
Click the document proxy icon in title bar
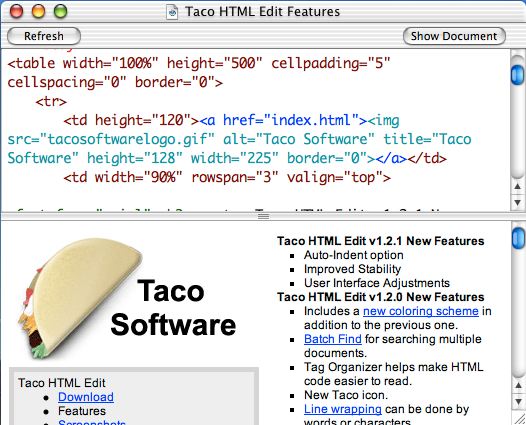coord(172,12)
